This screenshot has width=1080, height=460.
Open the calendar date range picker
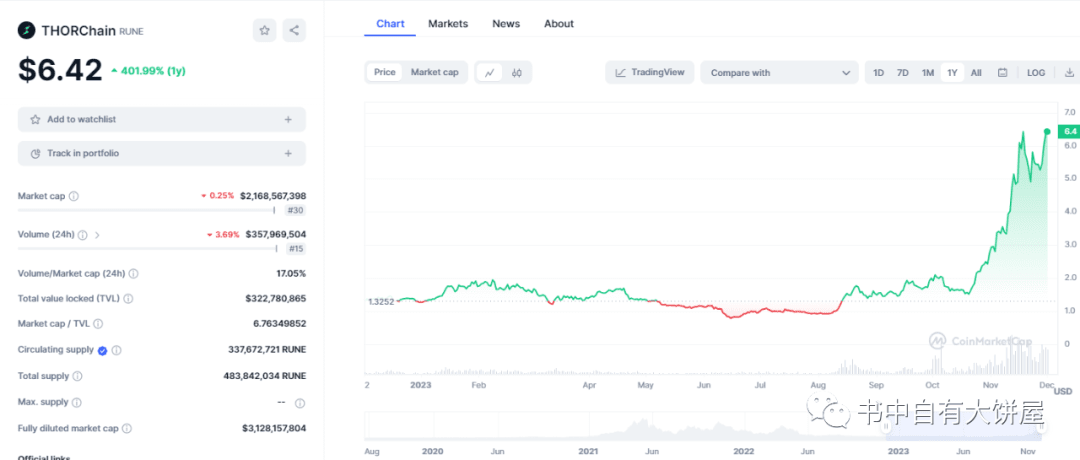point(1002,72)
